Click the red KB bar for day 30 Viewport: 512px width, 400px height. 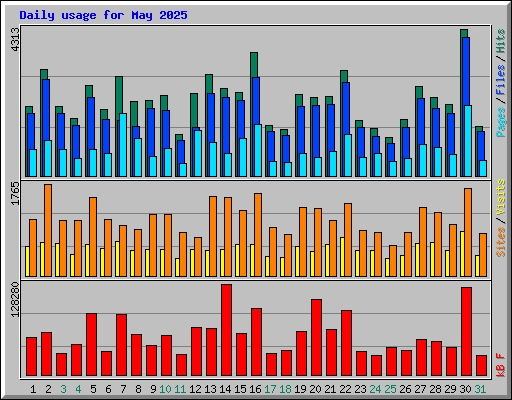click(x=467, y=332)
